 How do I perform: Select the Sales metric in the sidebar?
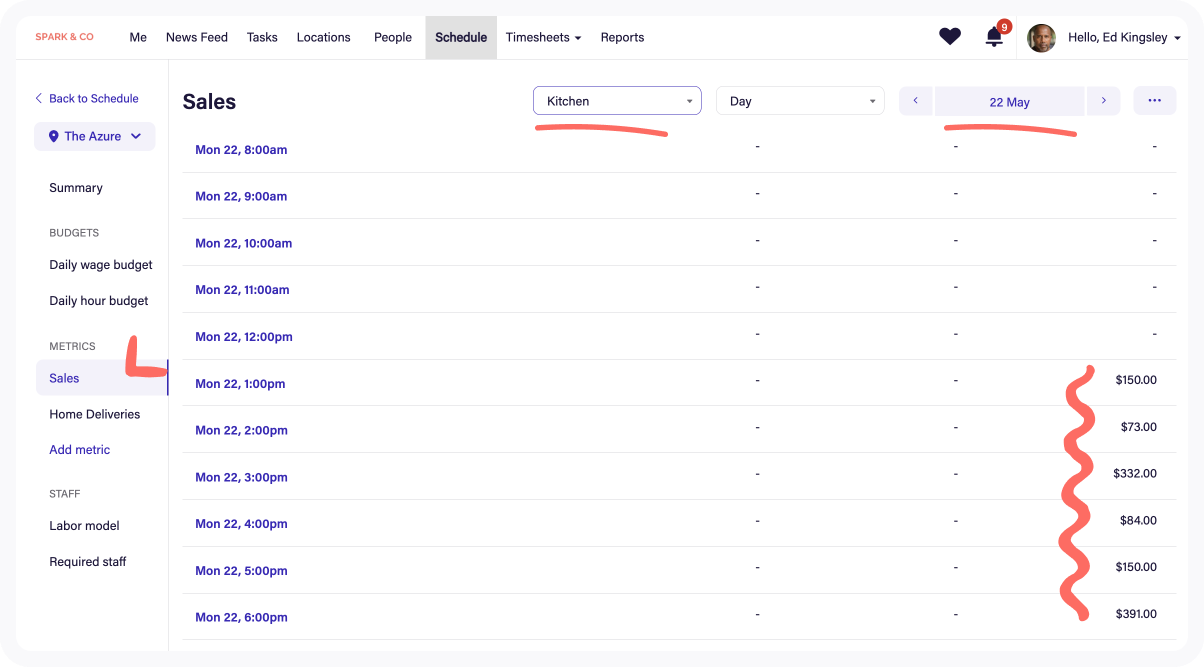64,378
